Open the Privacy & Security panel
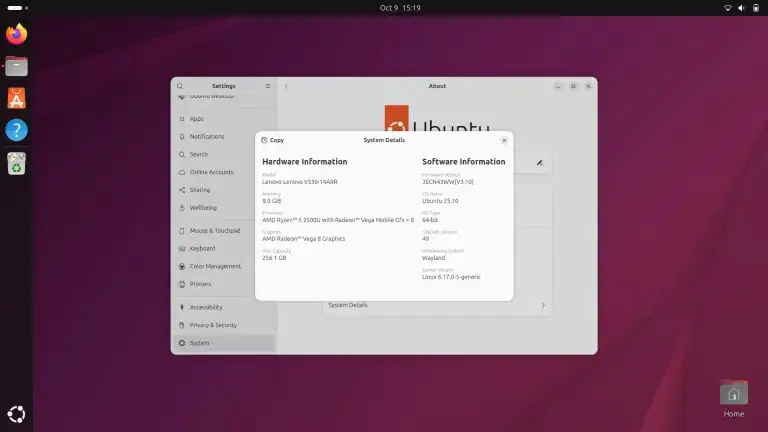 [x=213, y=325]
